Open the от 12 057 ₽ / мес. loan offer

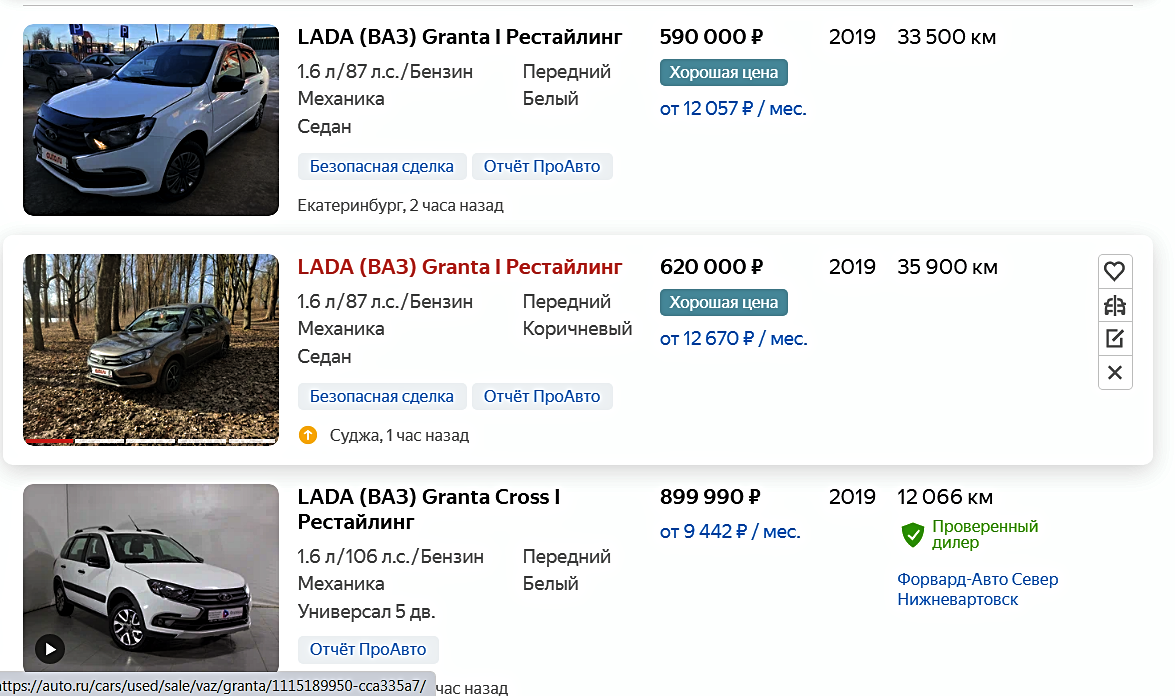[733, 109]
